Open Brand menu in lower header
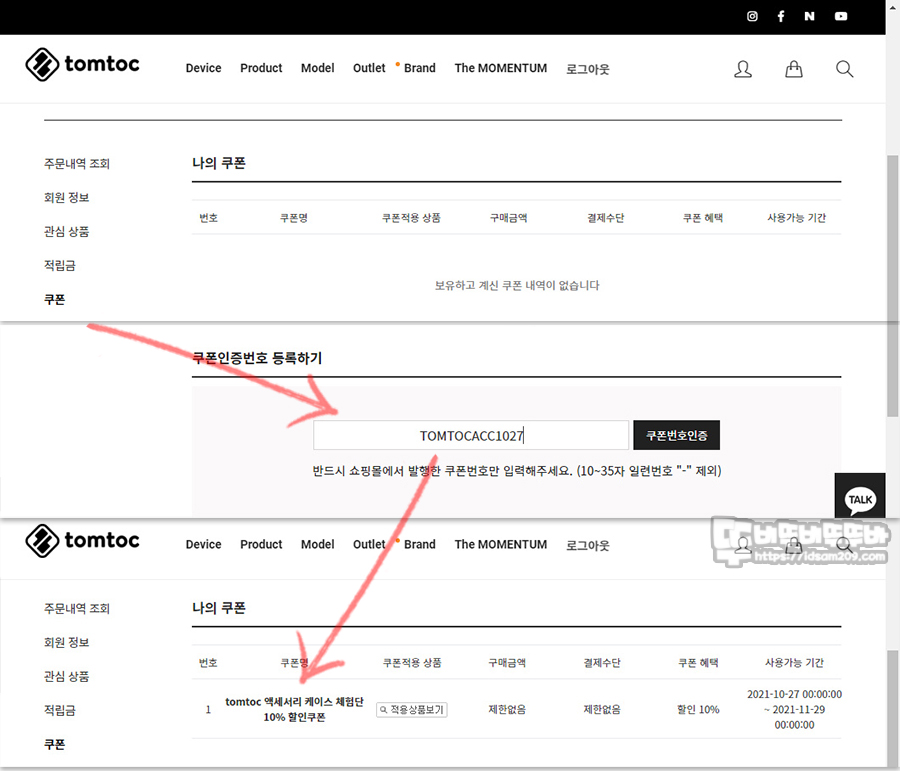The width and height of the screenshot is (900, 771). point(420,545)
